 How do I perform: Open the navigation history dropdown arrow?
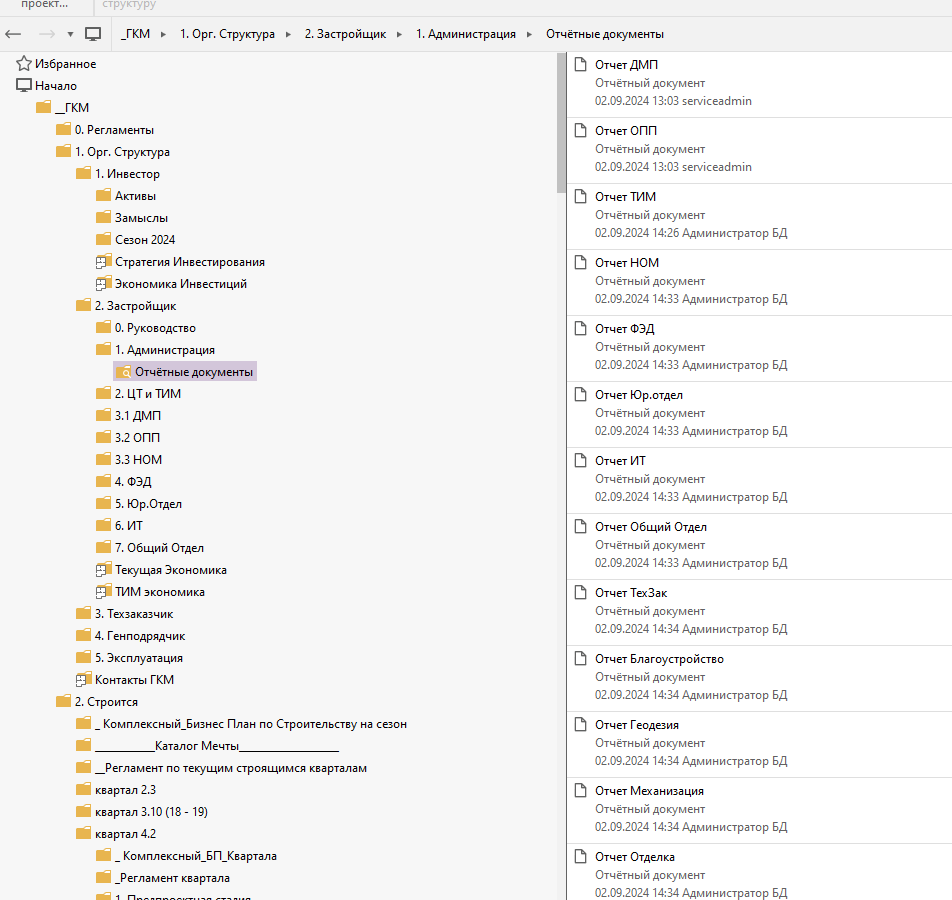(71, 34)
